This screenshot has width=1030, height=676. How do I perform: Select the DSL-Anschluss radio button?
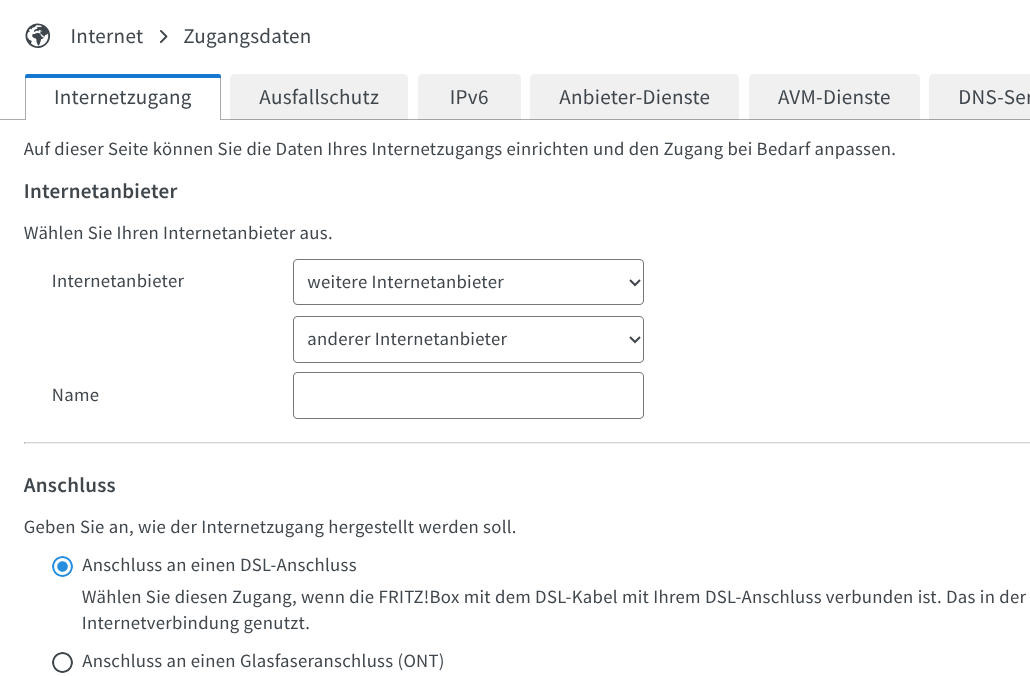(62, 567)
